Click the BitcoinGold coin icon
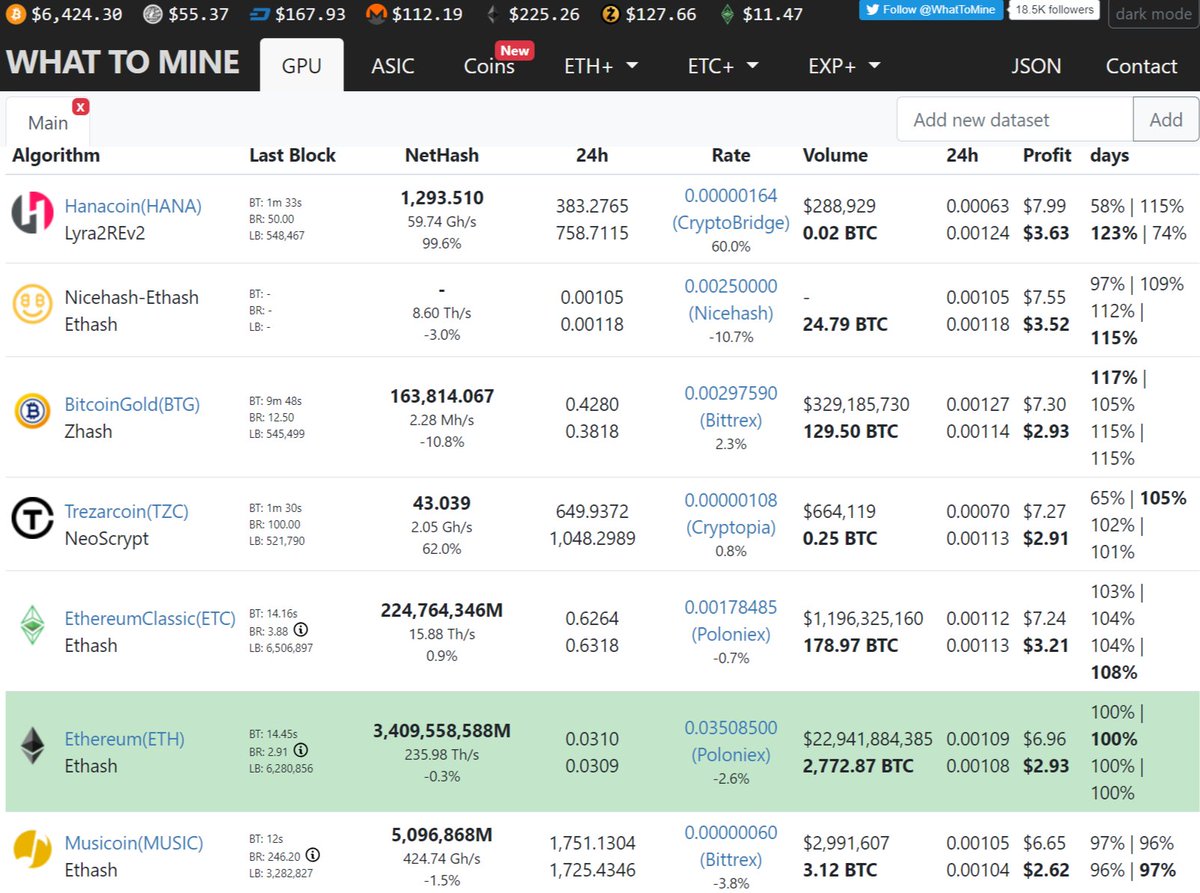 pyautogui.click(x=31, y=411)
